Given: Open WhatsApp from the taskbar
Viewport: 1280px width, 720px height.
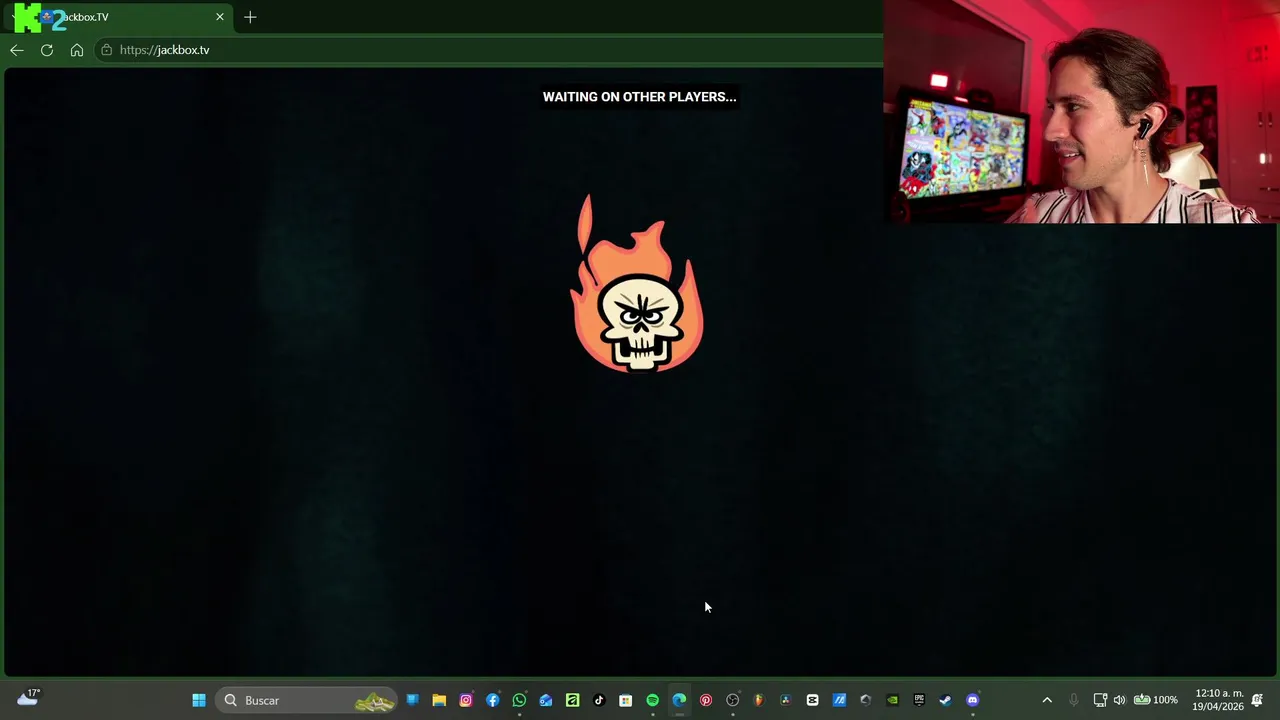Looking at the screenshot, I should pos(519,700).
